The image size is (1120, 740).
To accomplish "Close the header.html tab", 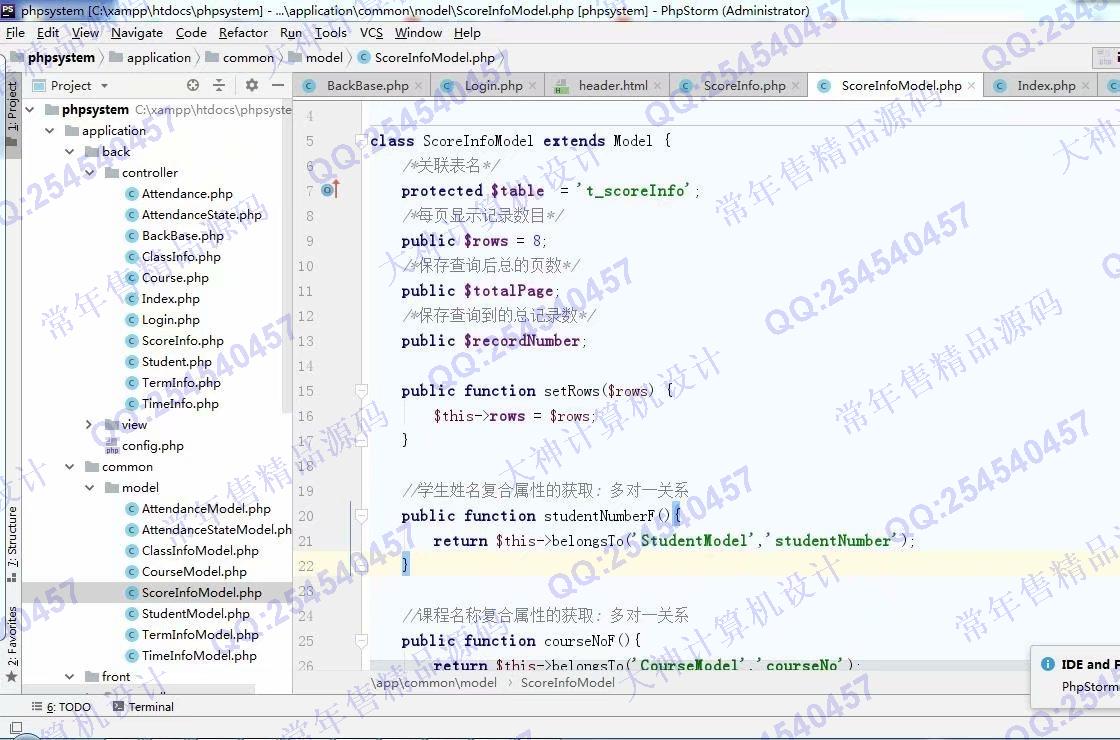I will (657, 86).
